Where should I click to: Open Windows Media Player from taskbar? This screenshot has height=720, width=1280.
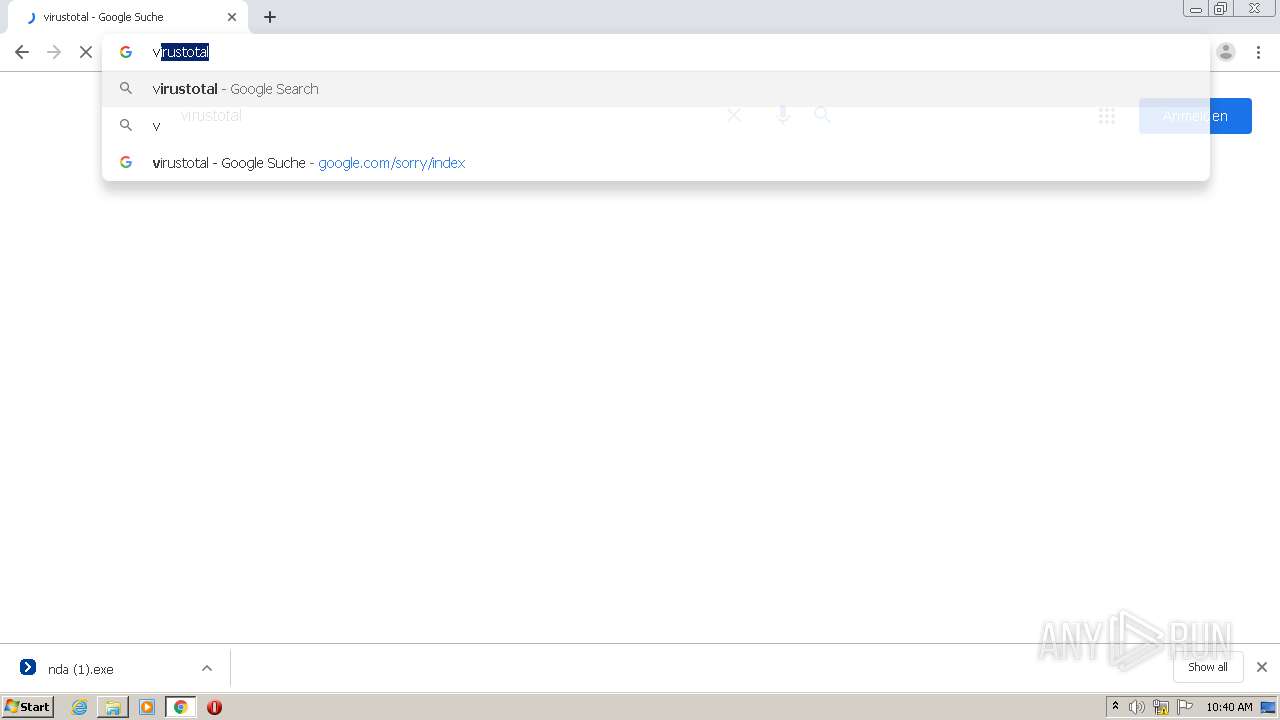pyautogui.click(x=147, y=707)
